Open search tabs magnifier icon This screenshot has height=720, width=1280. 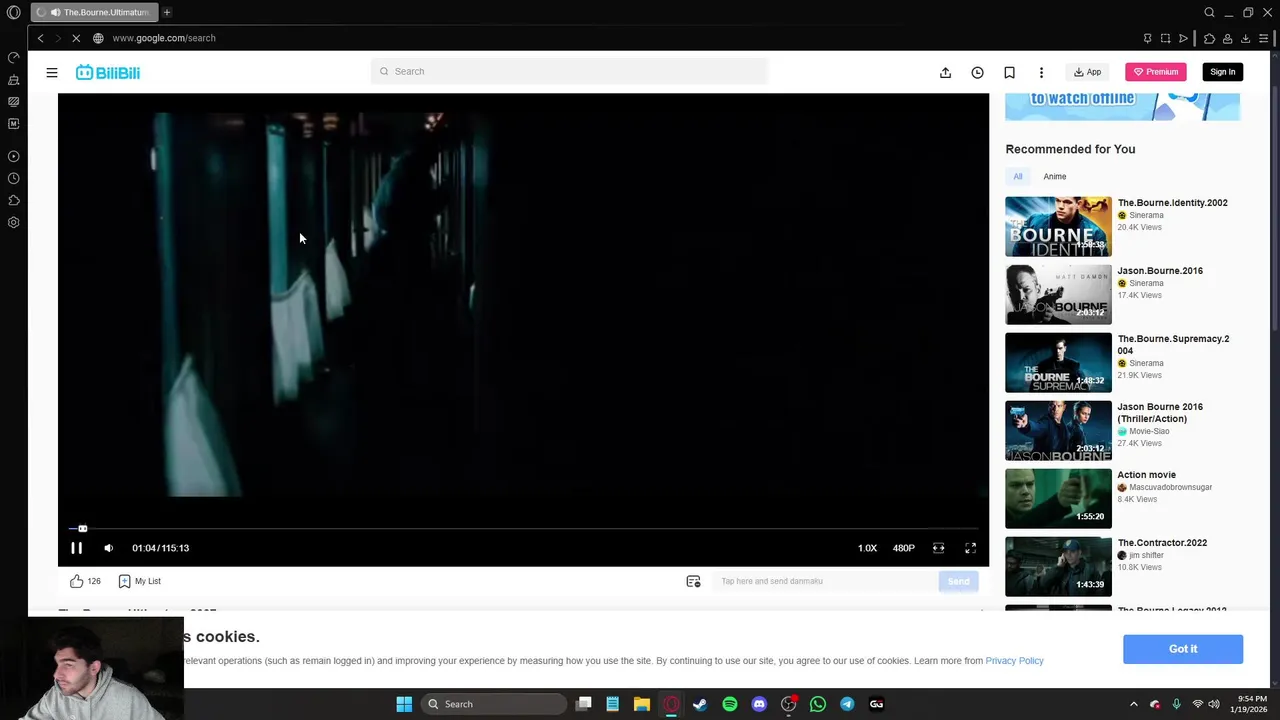point(1209,12)
